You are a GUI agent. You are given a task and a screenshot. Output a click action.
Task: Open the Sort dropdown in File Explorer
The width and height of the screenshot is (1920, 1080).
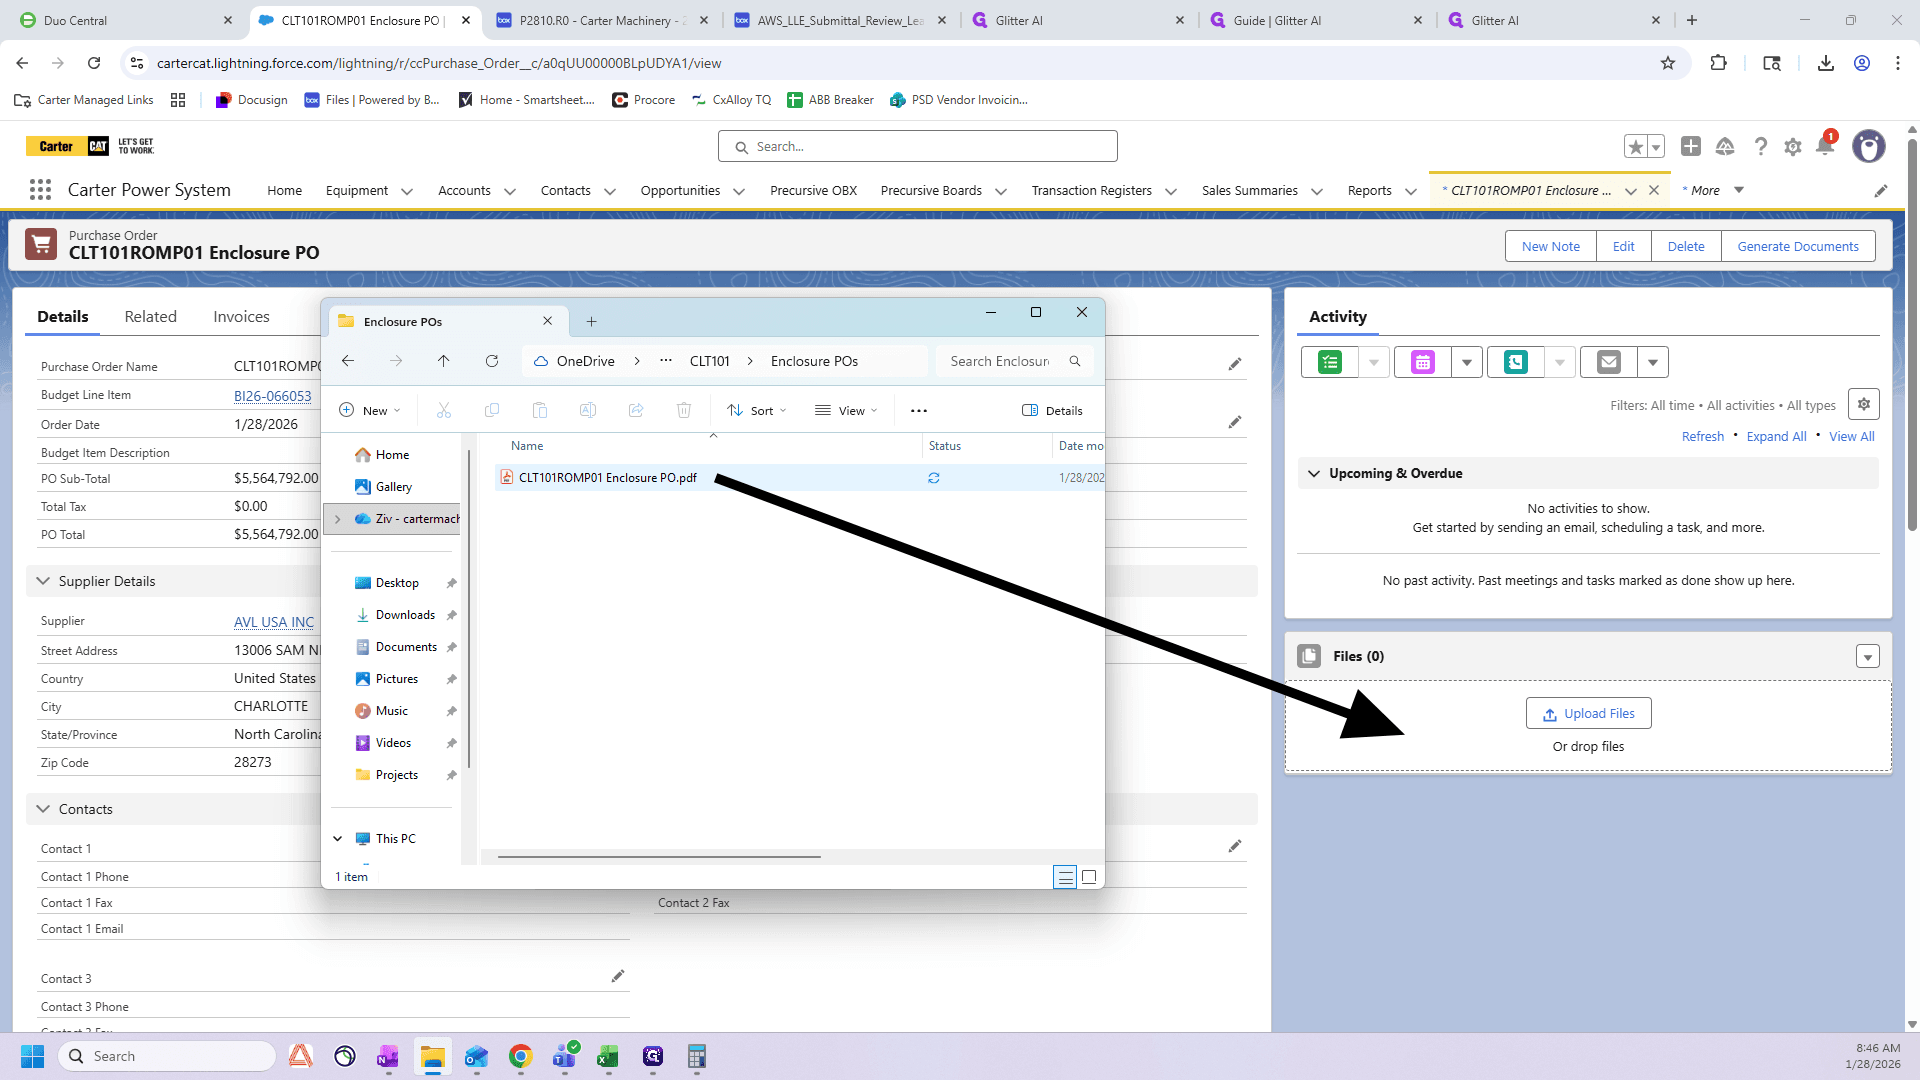757,410
